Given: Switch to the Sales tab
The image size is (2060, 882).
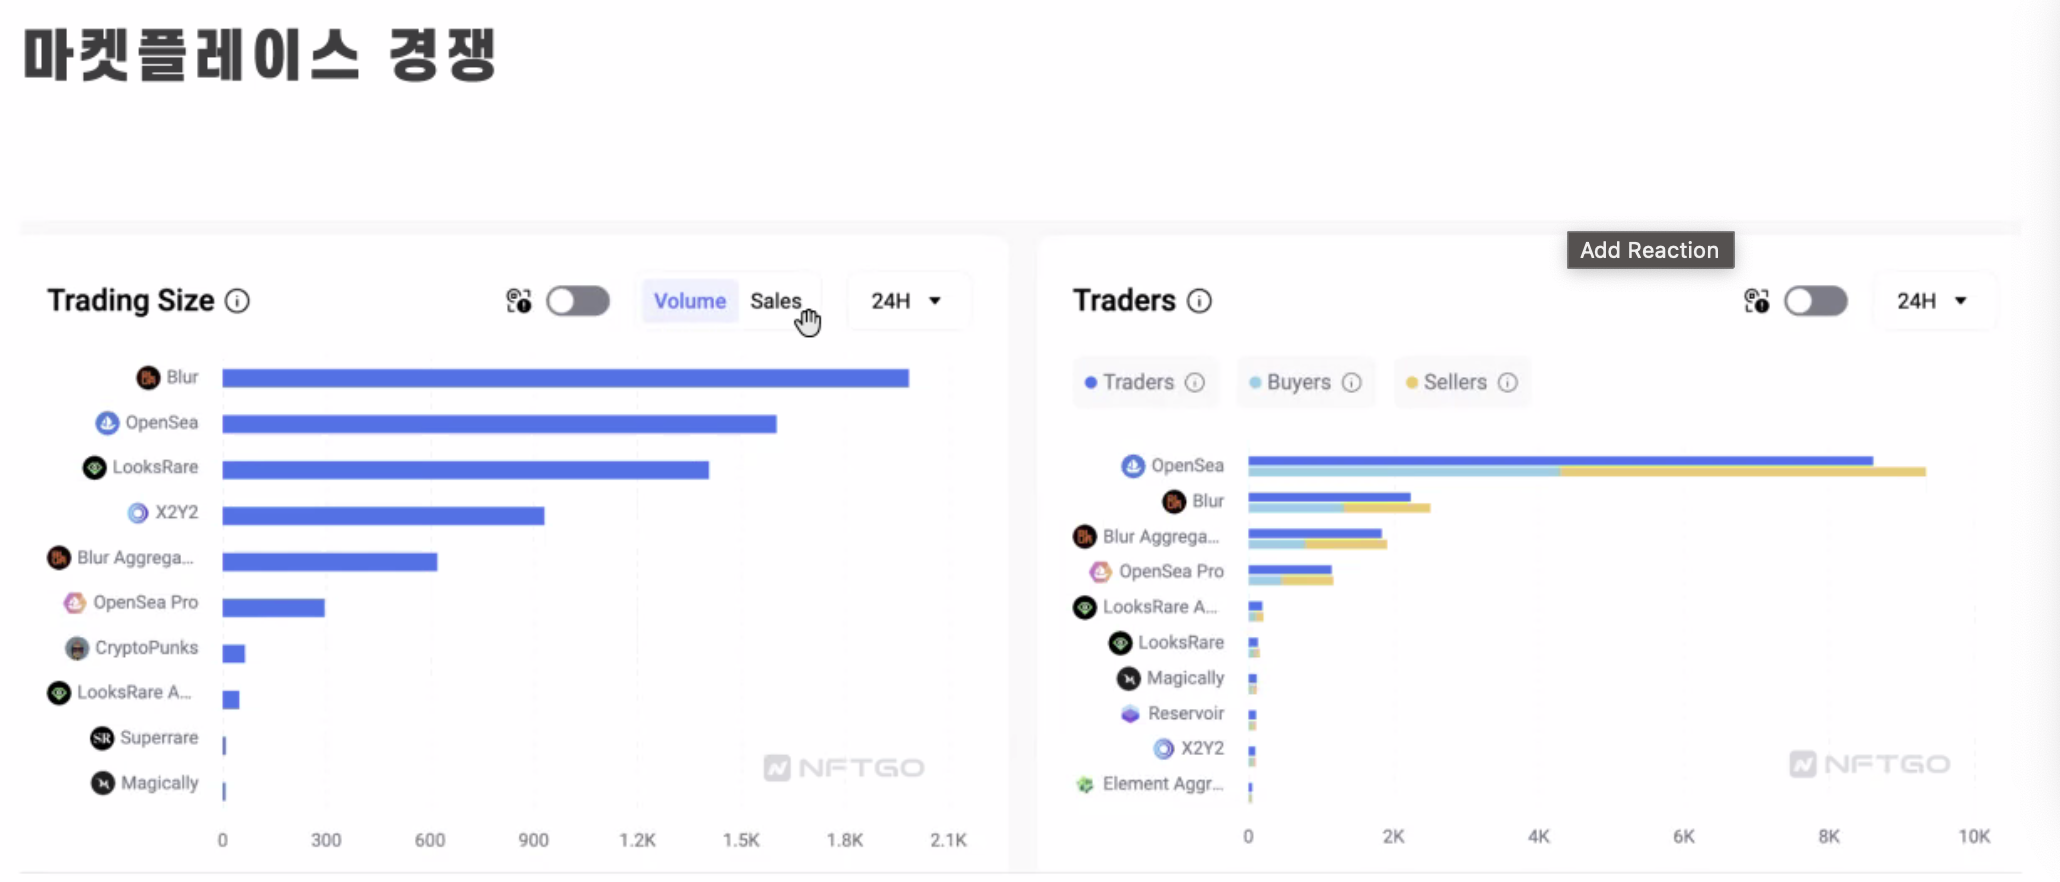Looking at the screenshot, I should tap(776, 301).
